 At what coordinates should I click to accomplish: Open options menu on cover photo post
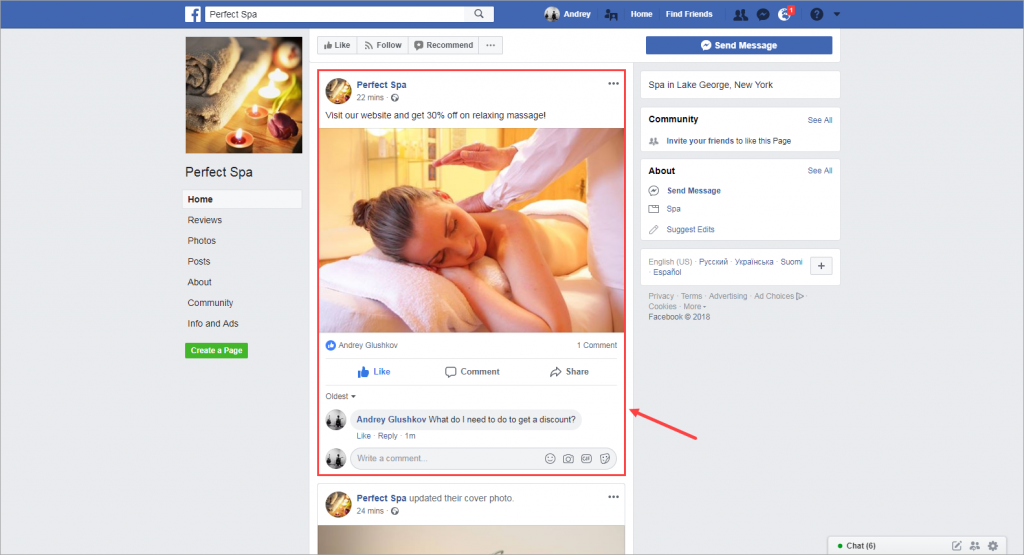(x=613, y=497)
